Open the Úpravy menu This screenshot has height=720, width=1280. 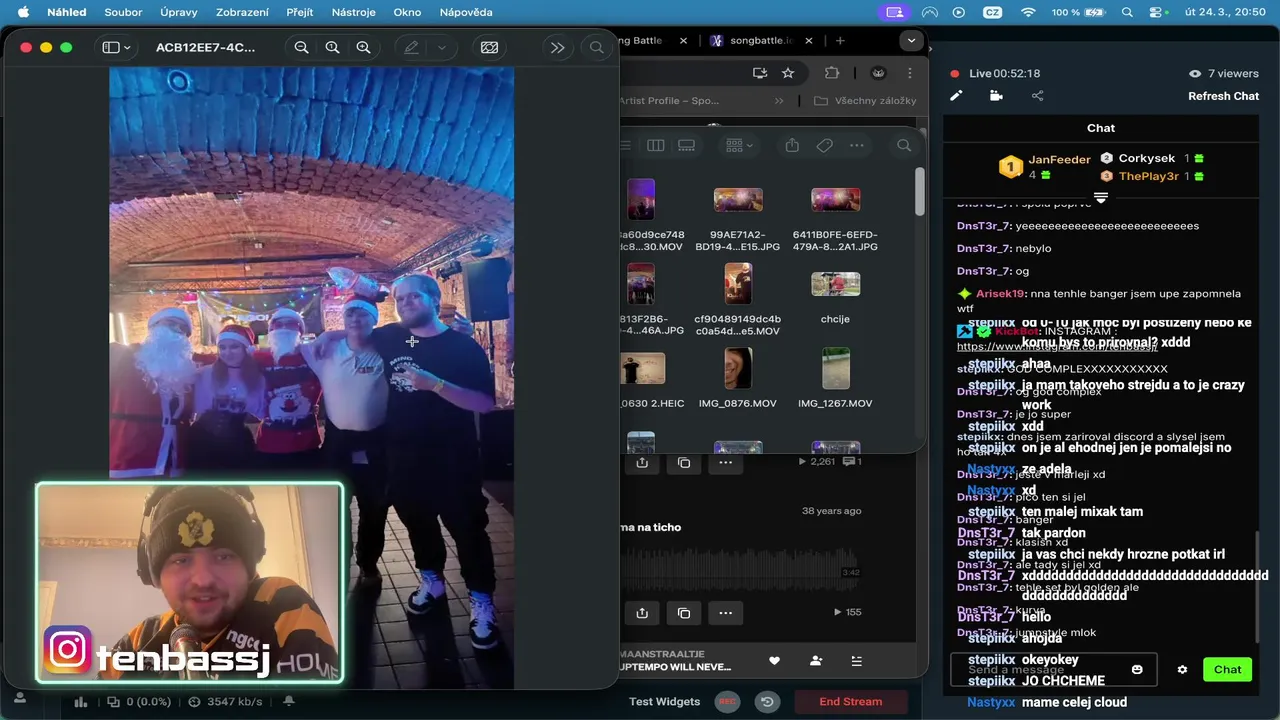[x=179, y=12]
